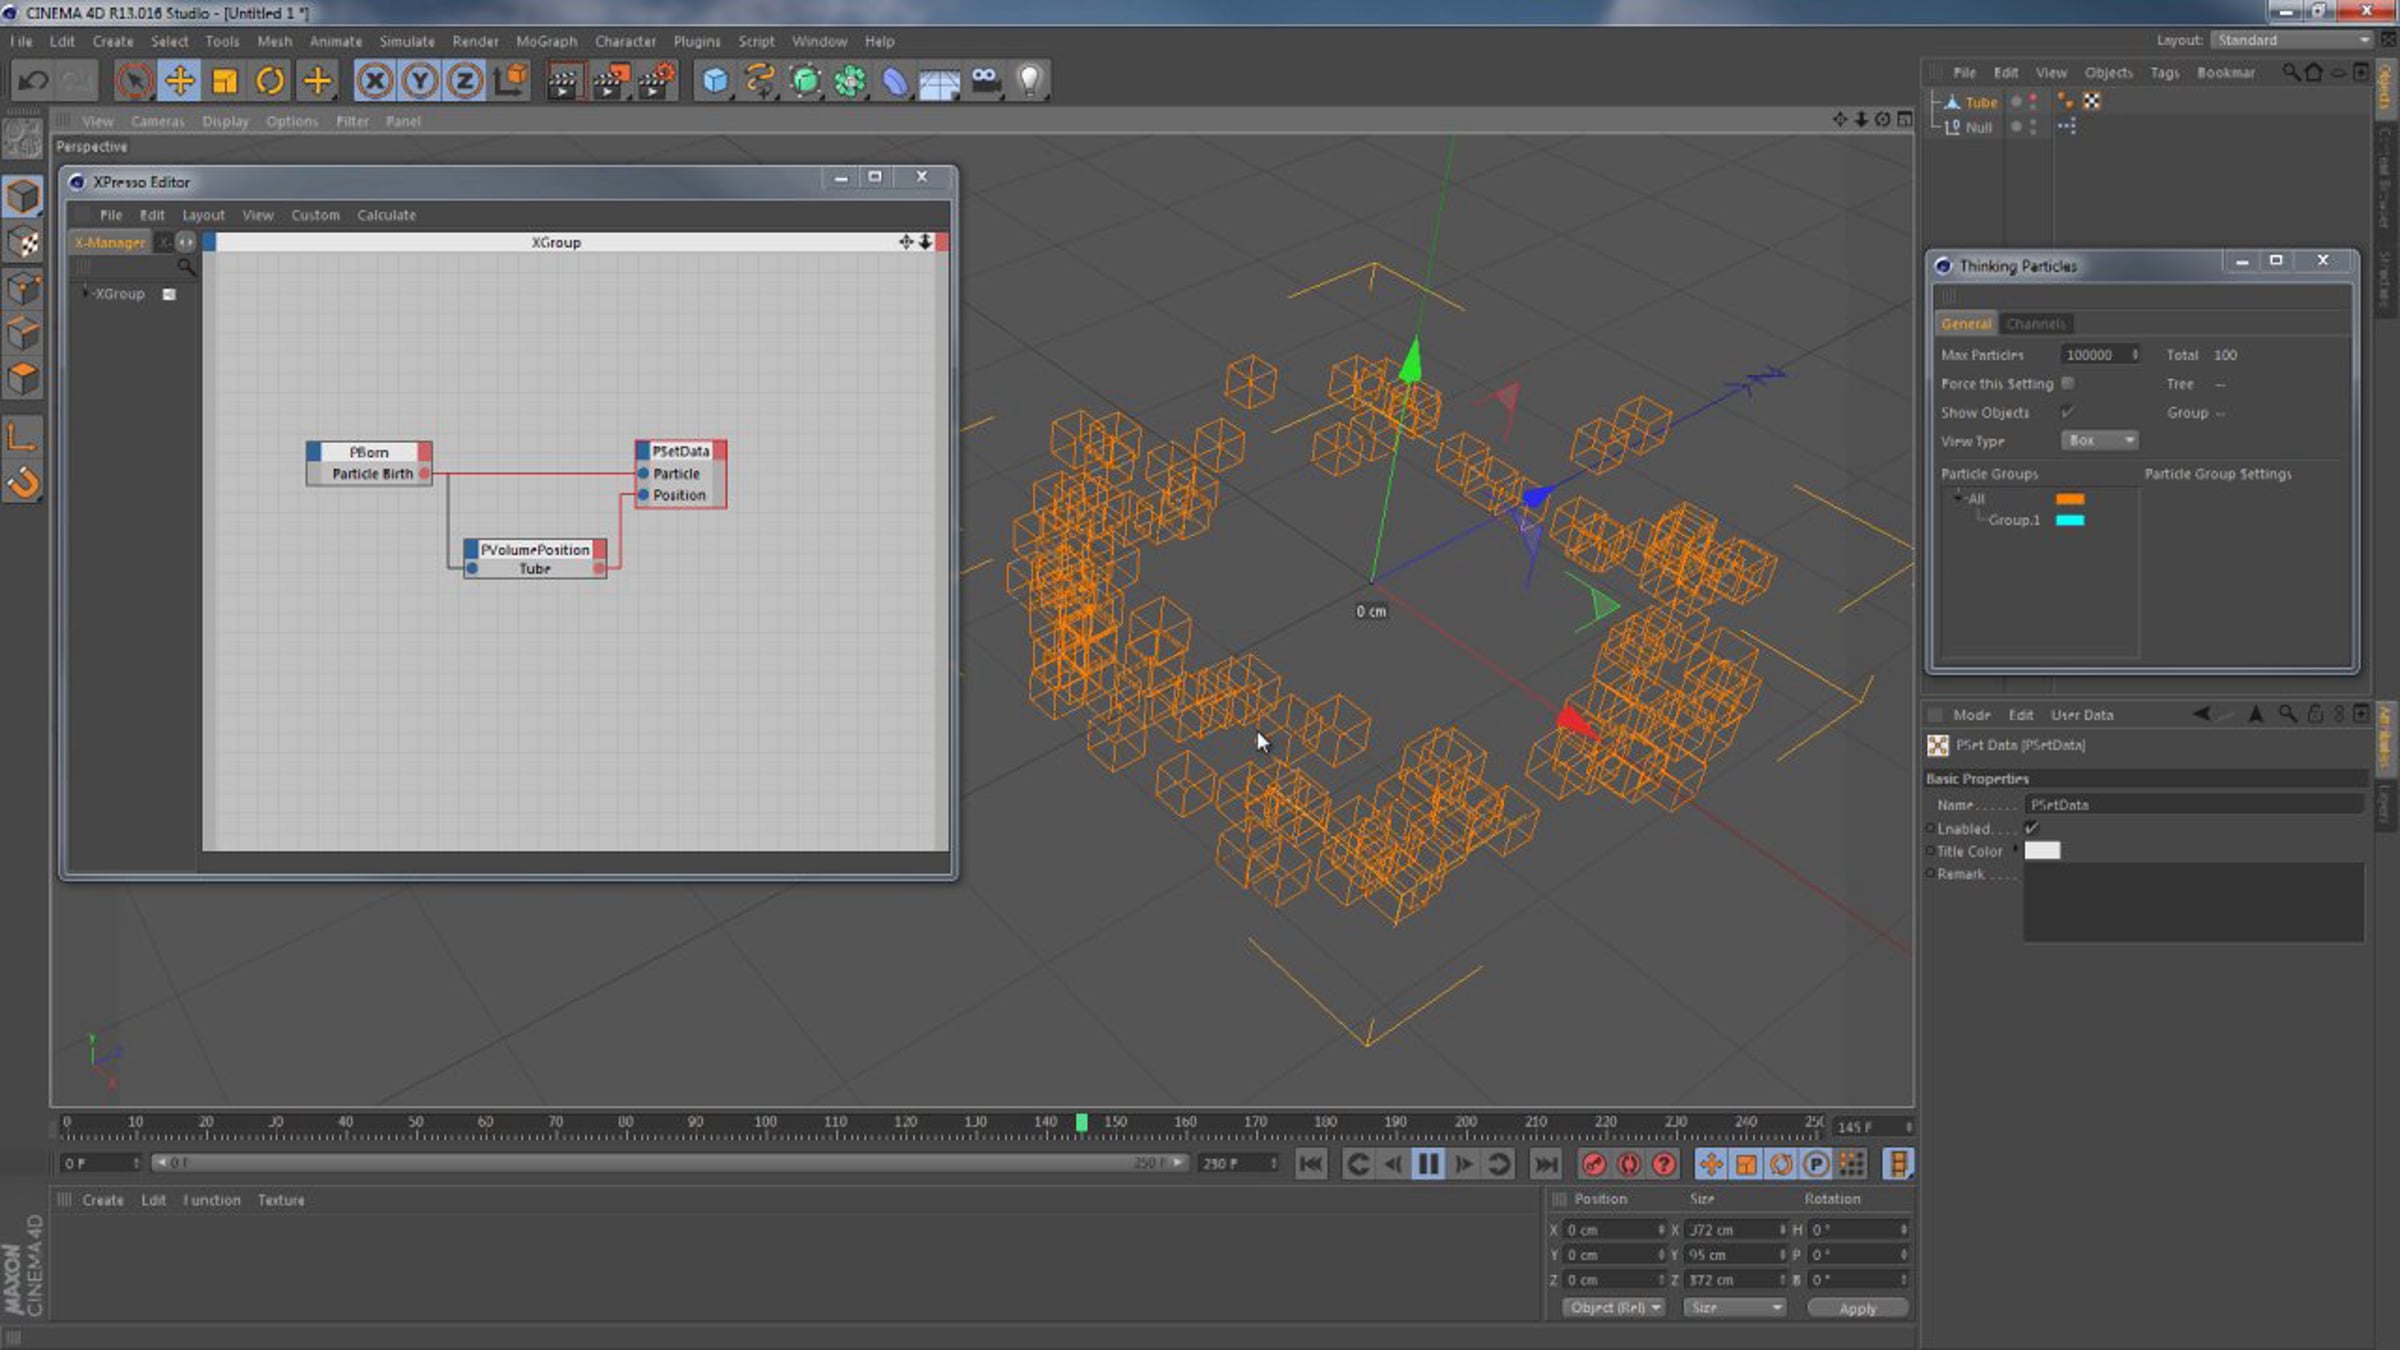Open the Cameras menu in the viewport
2400x1350 pixels.
click(158, 121)
